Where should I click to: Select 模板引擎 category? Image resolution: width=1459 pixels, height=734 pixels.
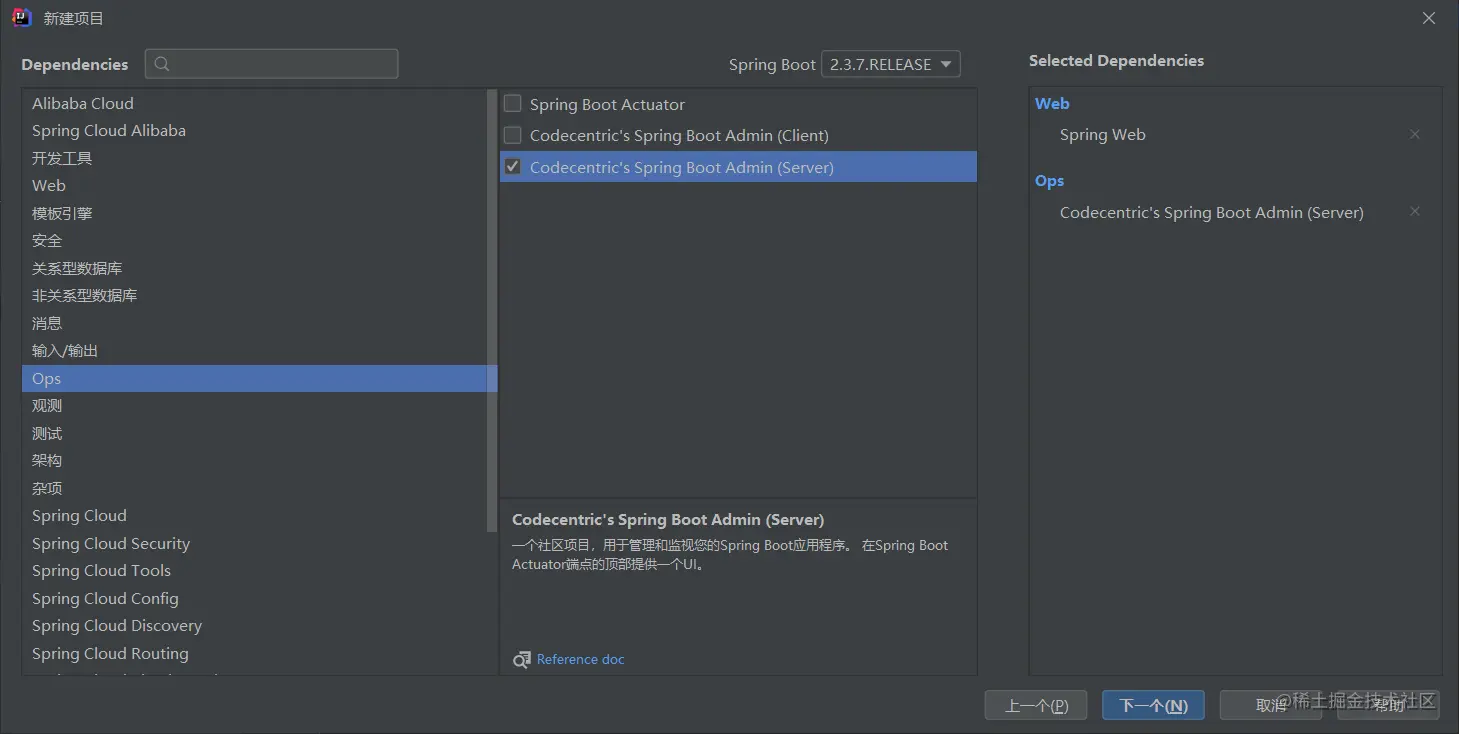pyautogui.click(x=254, y=213)
